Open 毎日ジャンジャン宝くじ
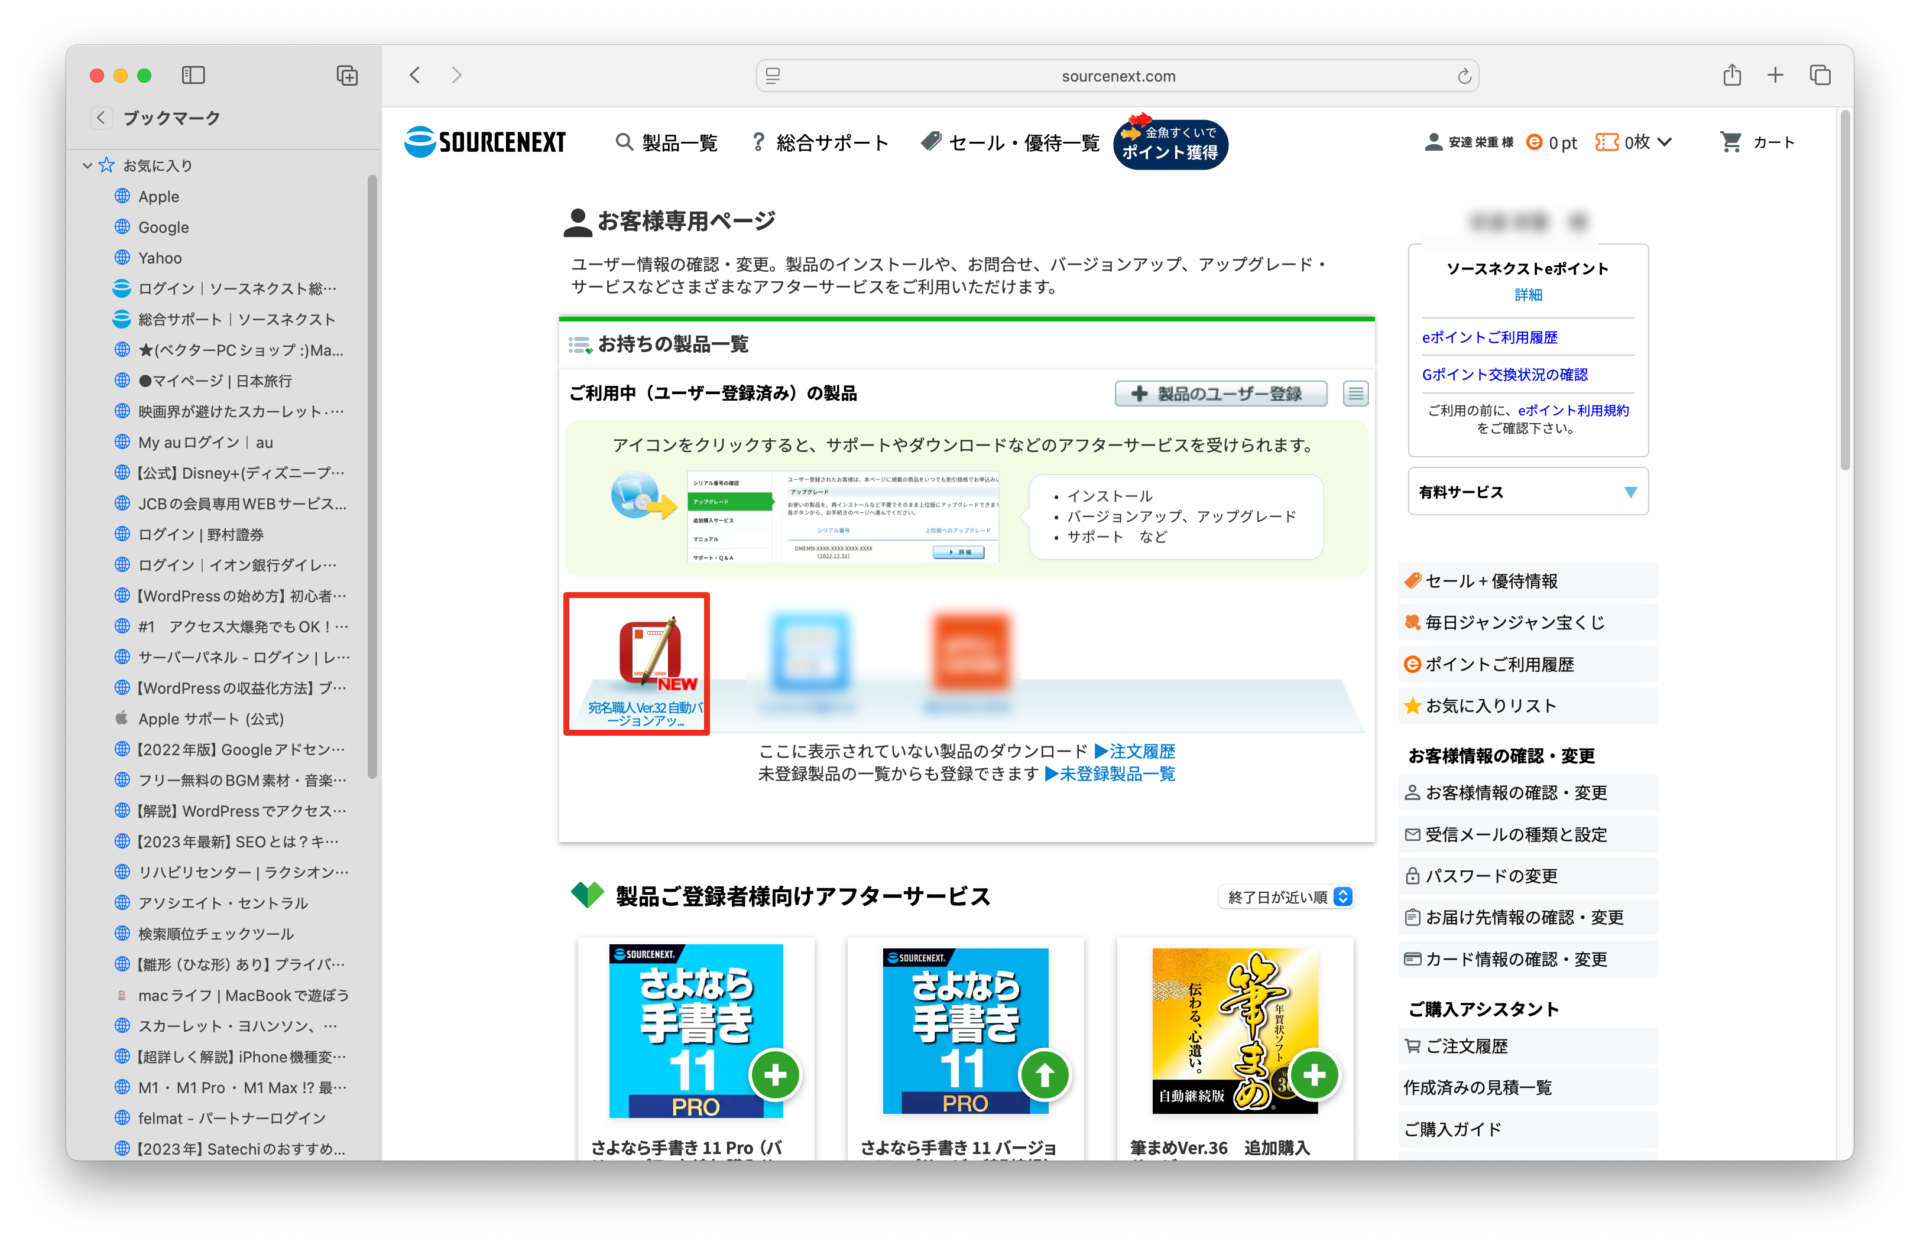The width and height of the screenshot is (1920, 1248). (1528, 622)
